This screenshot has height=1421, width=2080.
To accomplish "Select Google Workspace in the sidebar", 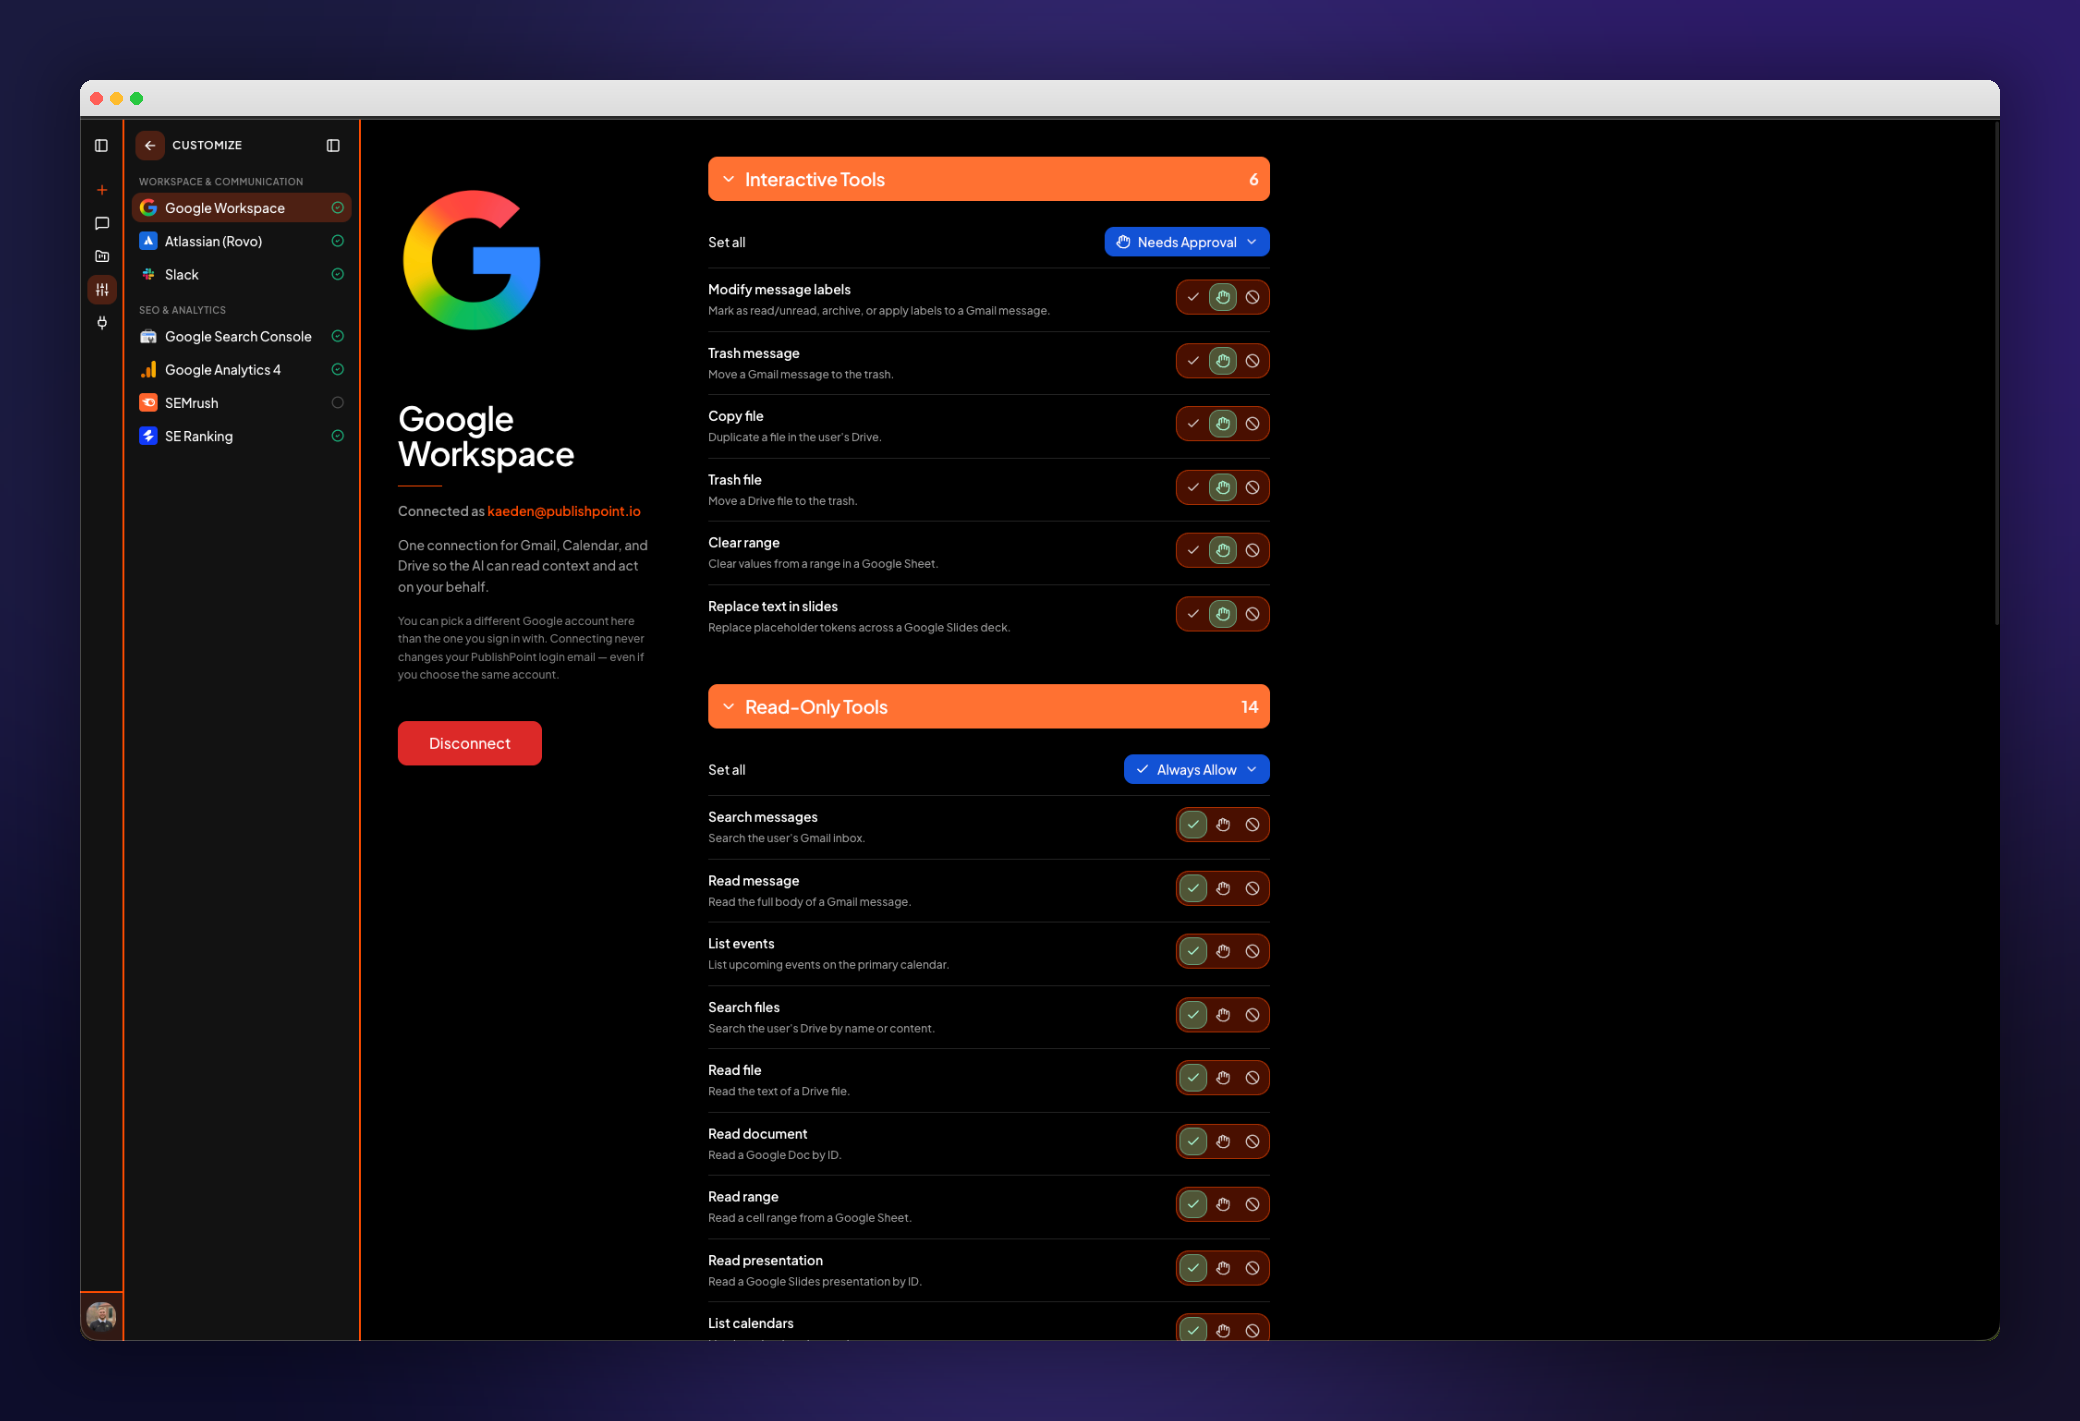I will click(241, 208).
